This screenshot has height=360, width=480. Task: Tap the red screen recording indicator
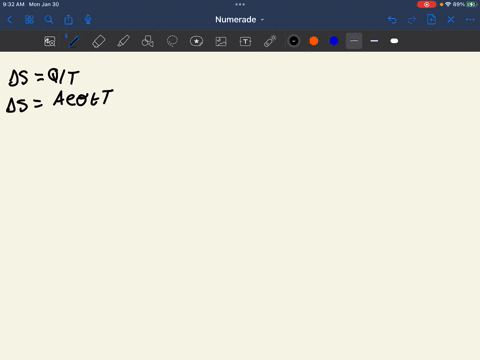(426, 4)
